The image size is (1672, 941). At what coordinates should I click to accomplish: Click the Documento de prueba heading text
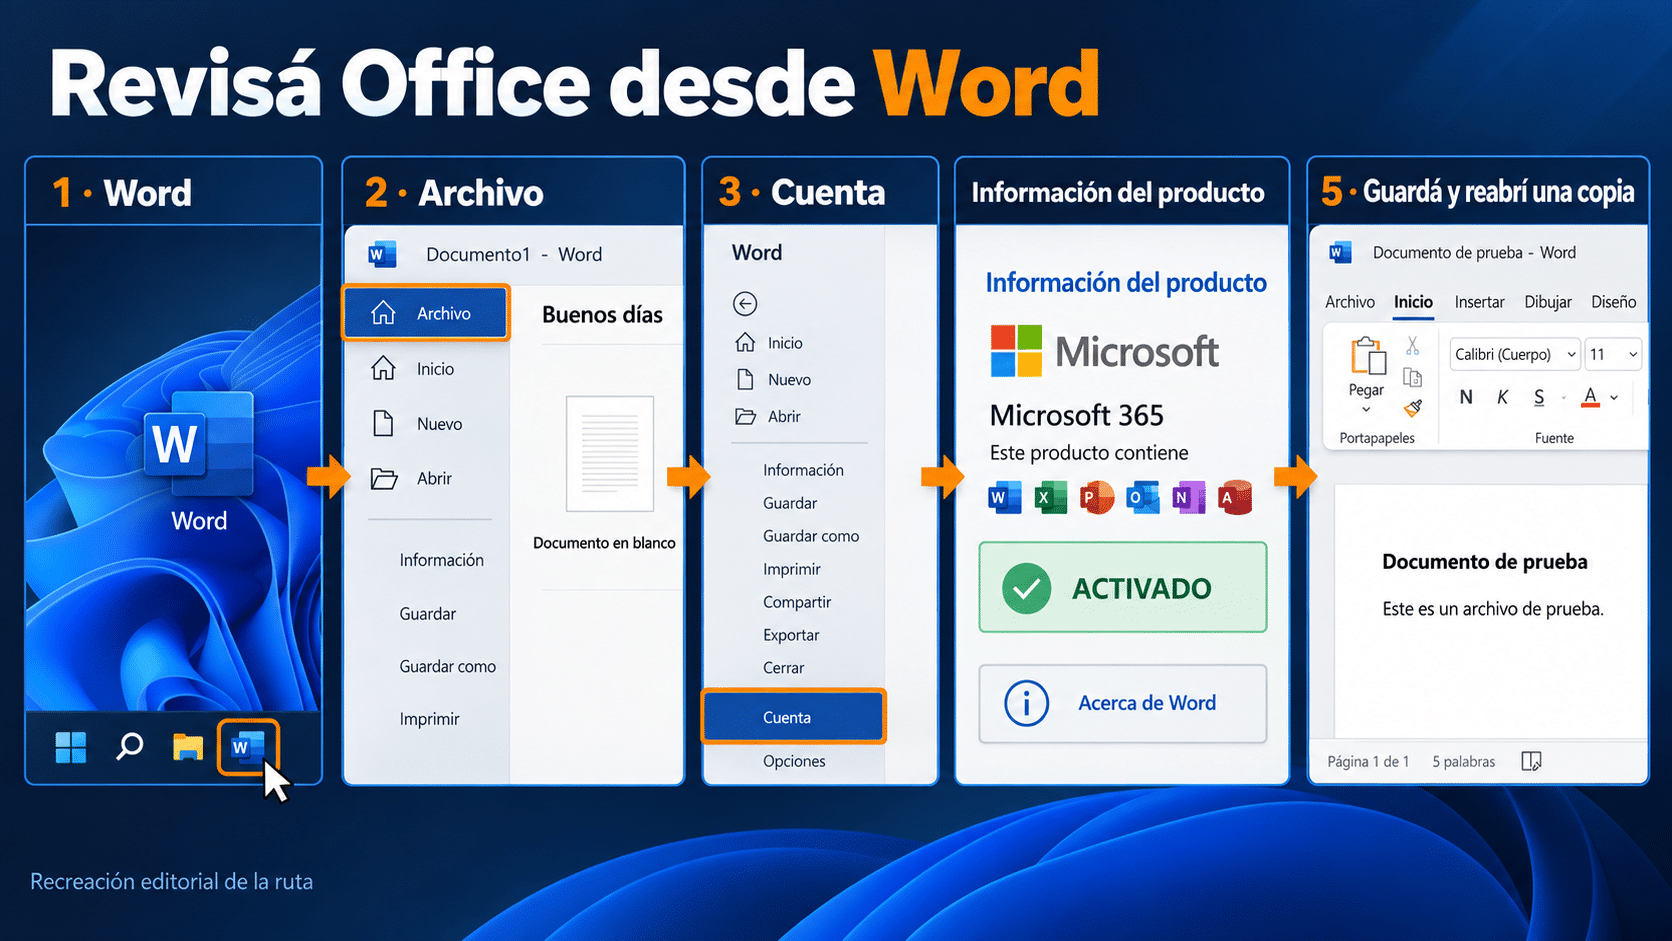(x=1485, y=562)
